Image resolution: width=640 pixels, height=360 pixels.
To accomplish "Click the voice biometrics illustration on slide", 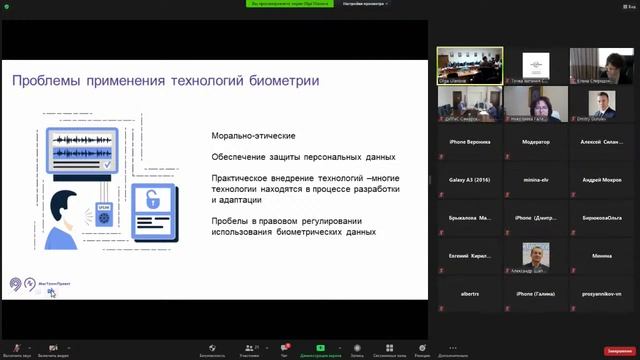I will click(x=107, y=182).
